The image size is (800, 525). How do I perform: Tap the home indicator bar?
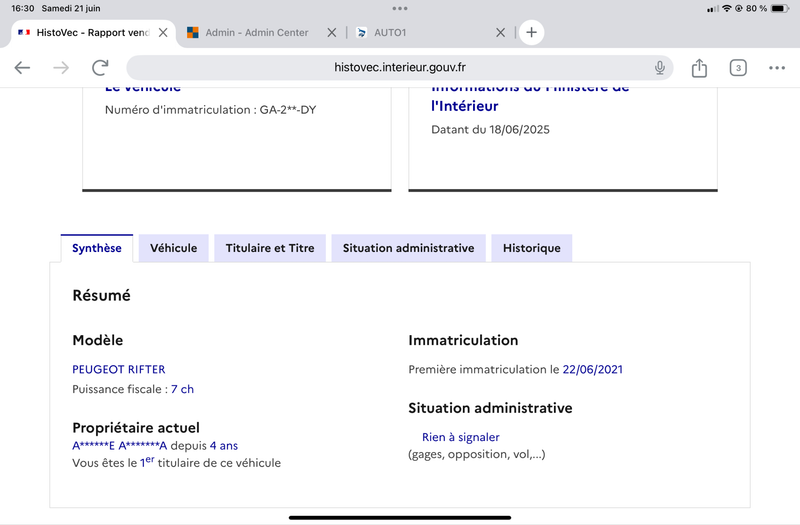tap(400, 517)
